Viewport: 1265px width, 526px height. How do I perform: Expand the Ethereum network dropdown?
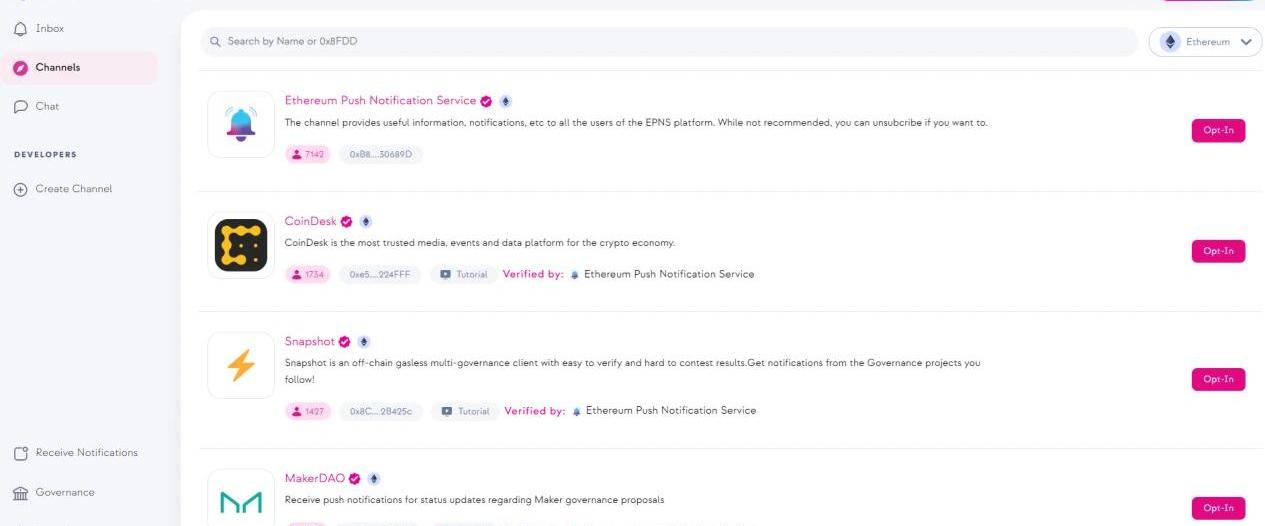point(1205,42)
